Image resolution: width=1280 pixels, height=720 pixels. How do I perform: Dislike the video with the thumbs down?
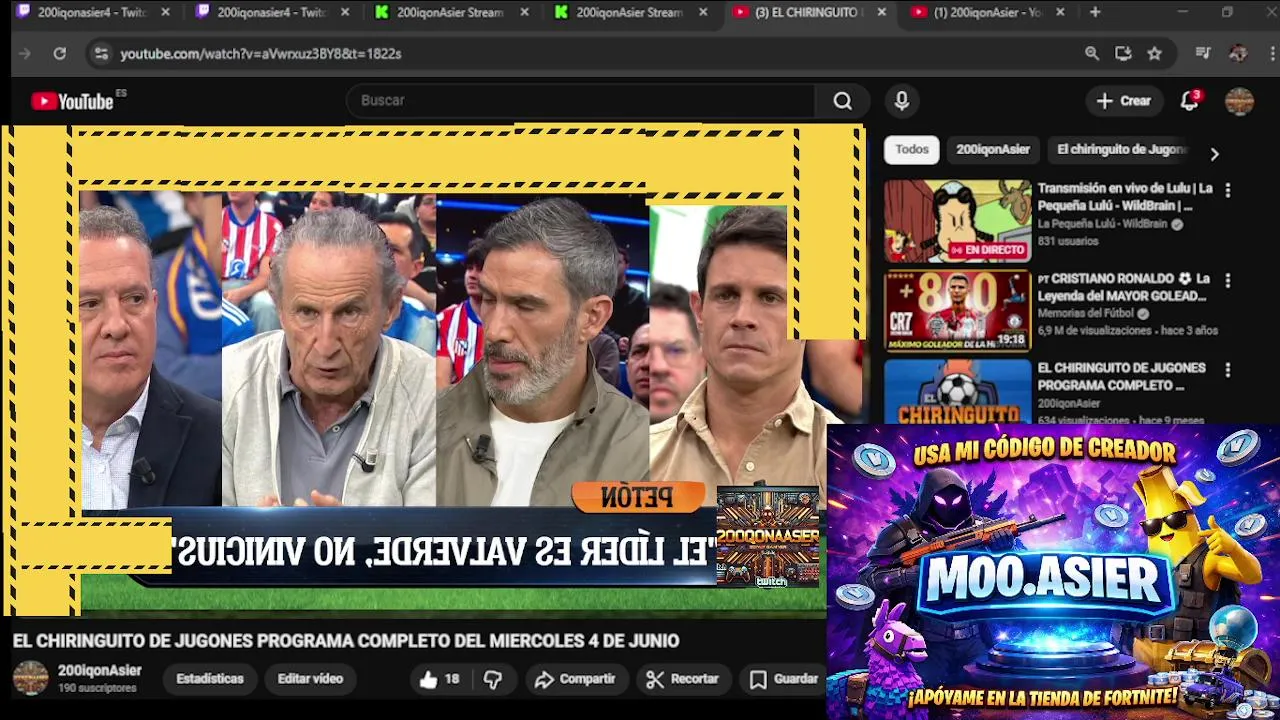point(492,679)
